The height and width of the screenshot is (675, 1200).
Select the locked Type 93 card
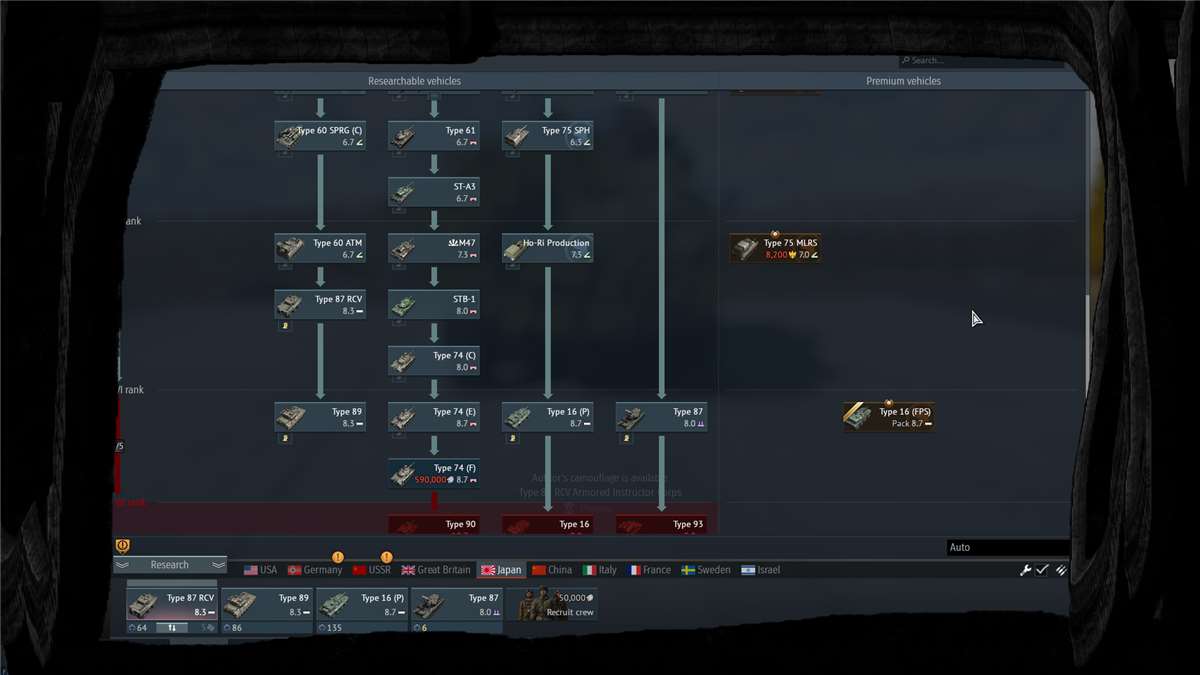[x=662, y=524]
